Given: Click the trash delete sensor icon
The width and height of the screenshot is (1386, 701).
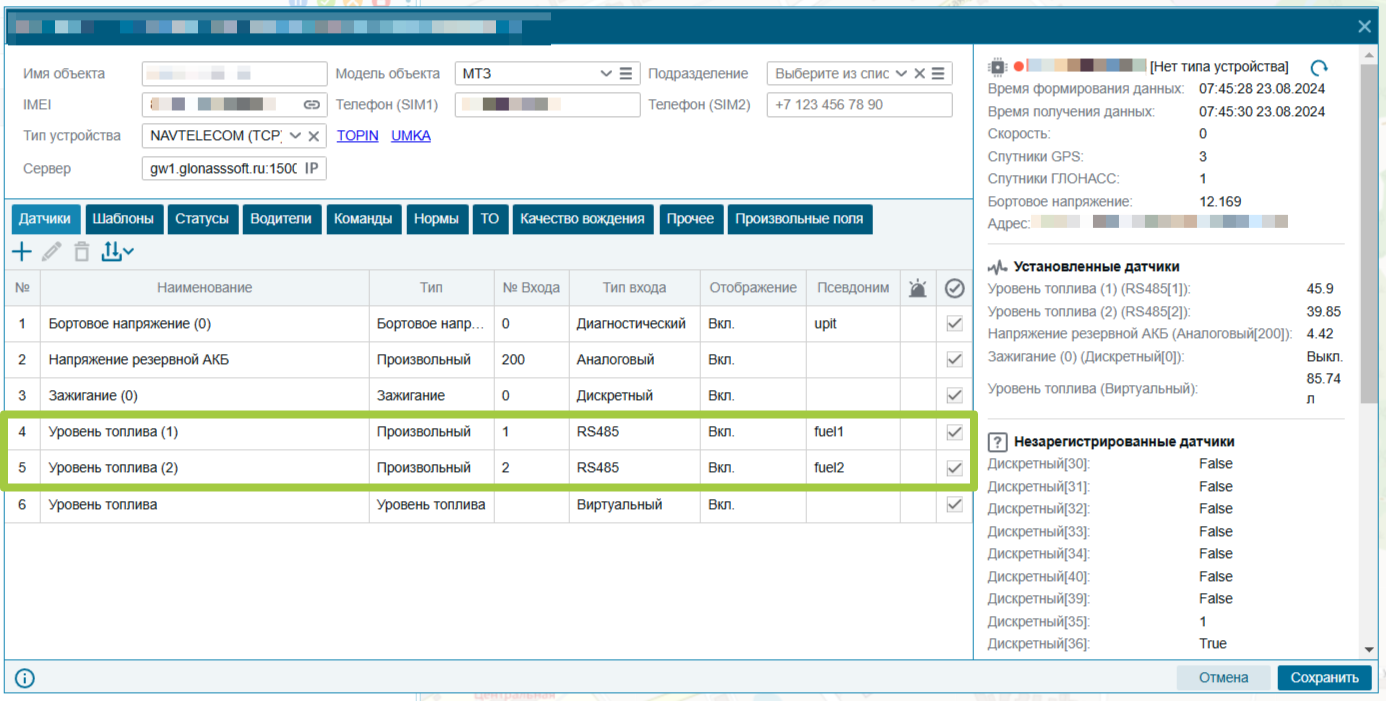Looking at the screenshot, I should 82,251.
